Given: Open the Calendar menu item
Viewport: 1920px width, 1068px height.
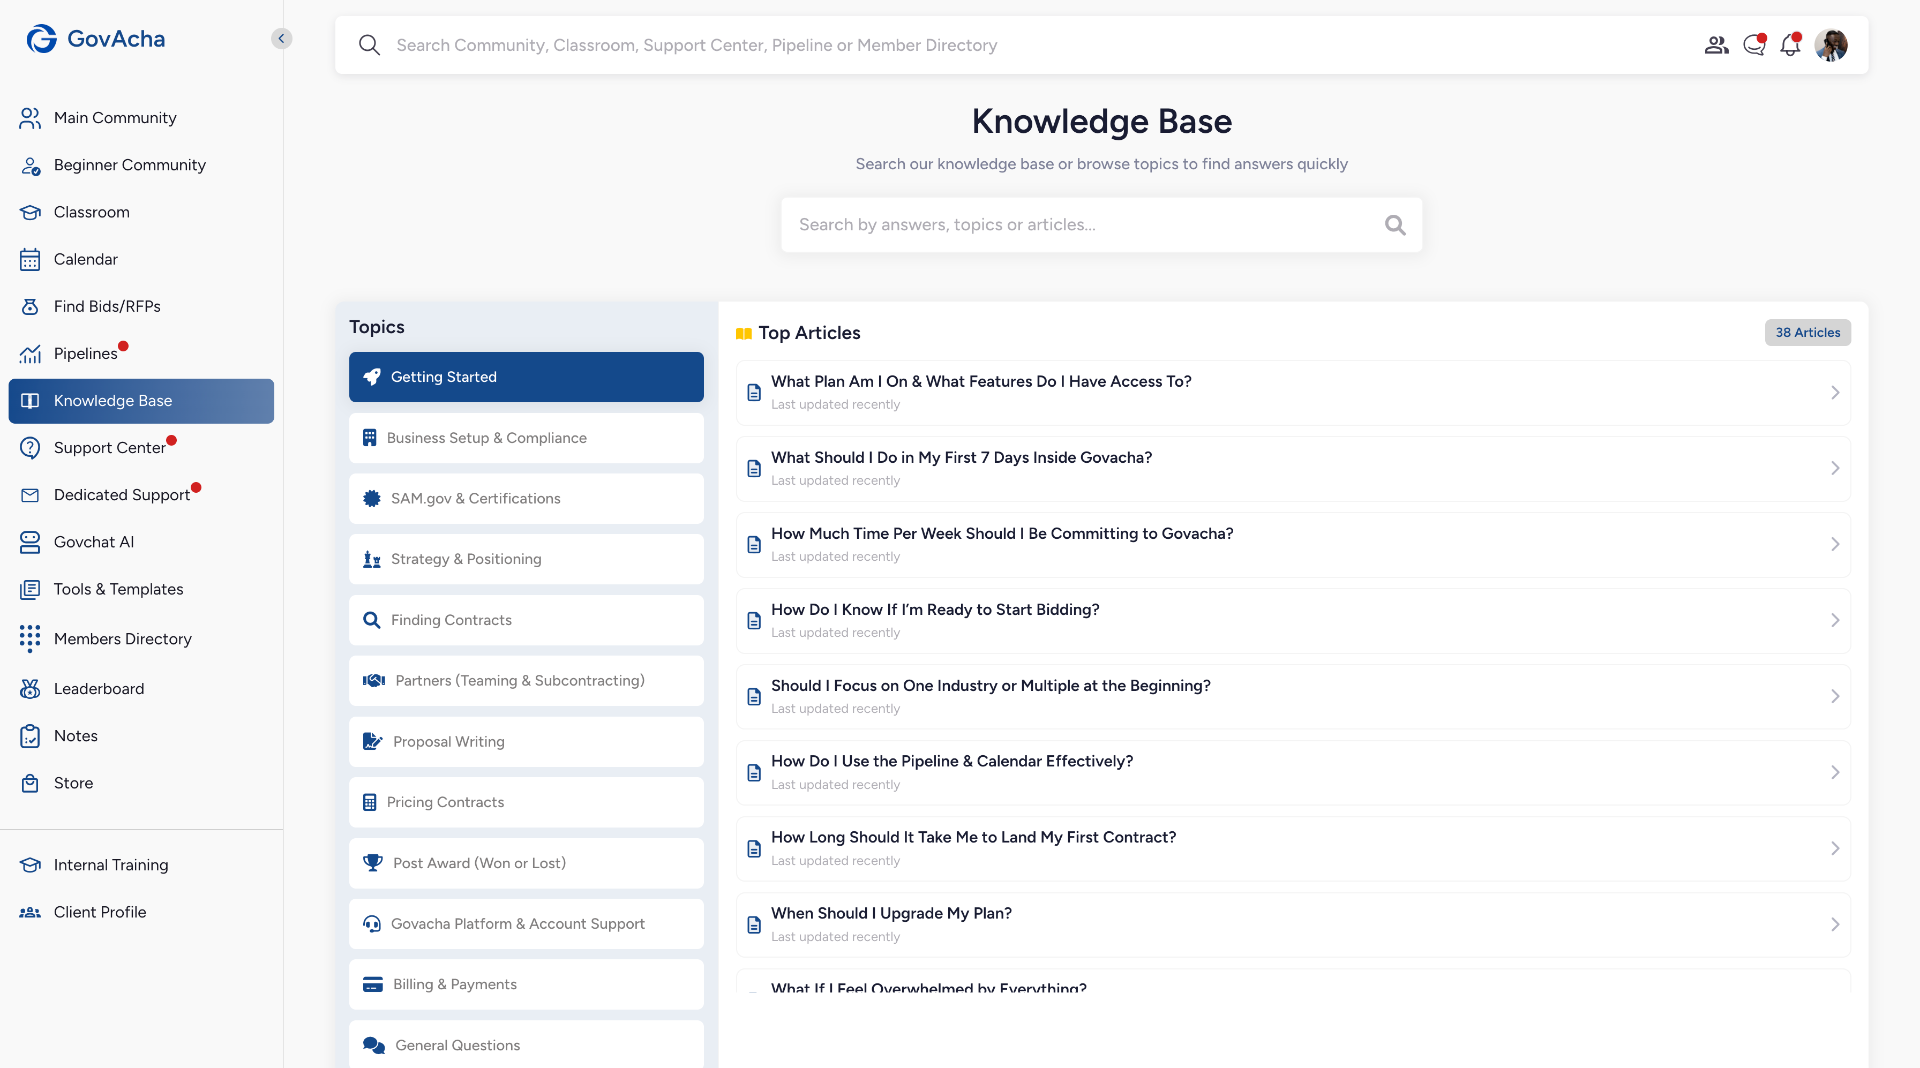Looking at the screenshot, I should pos(86,259).
